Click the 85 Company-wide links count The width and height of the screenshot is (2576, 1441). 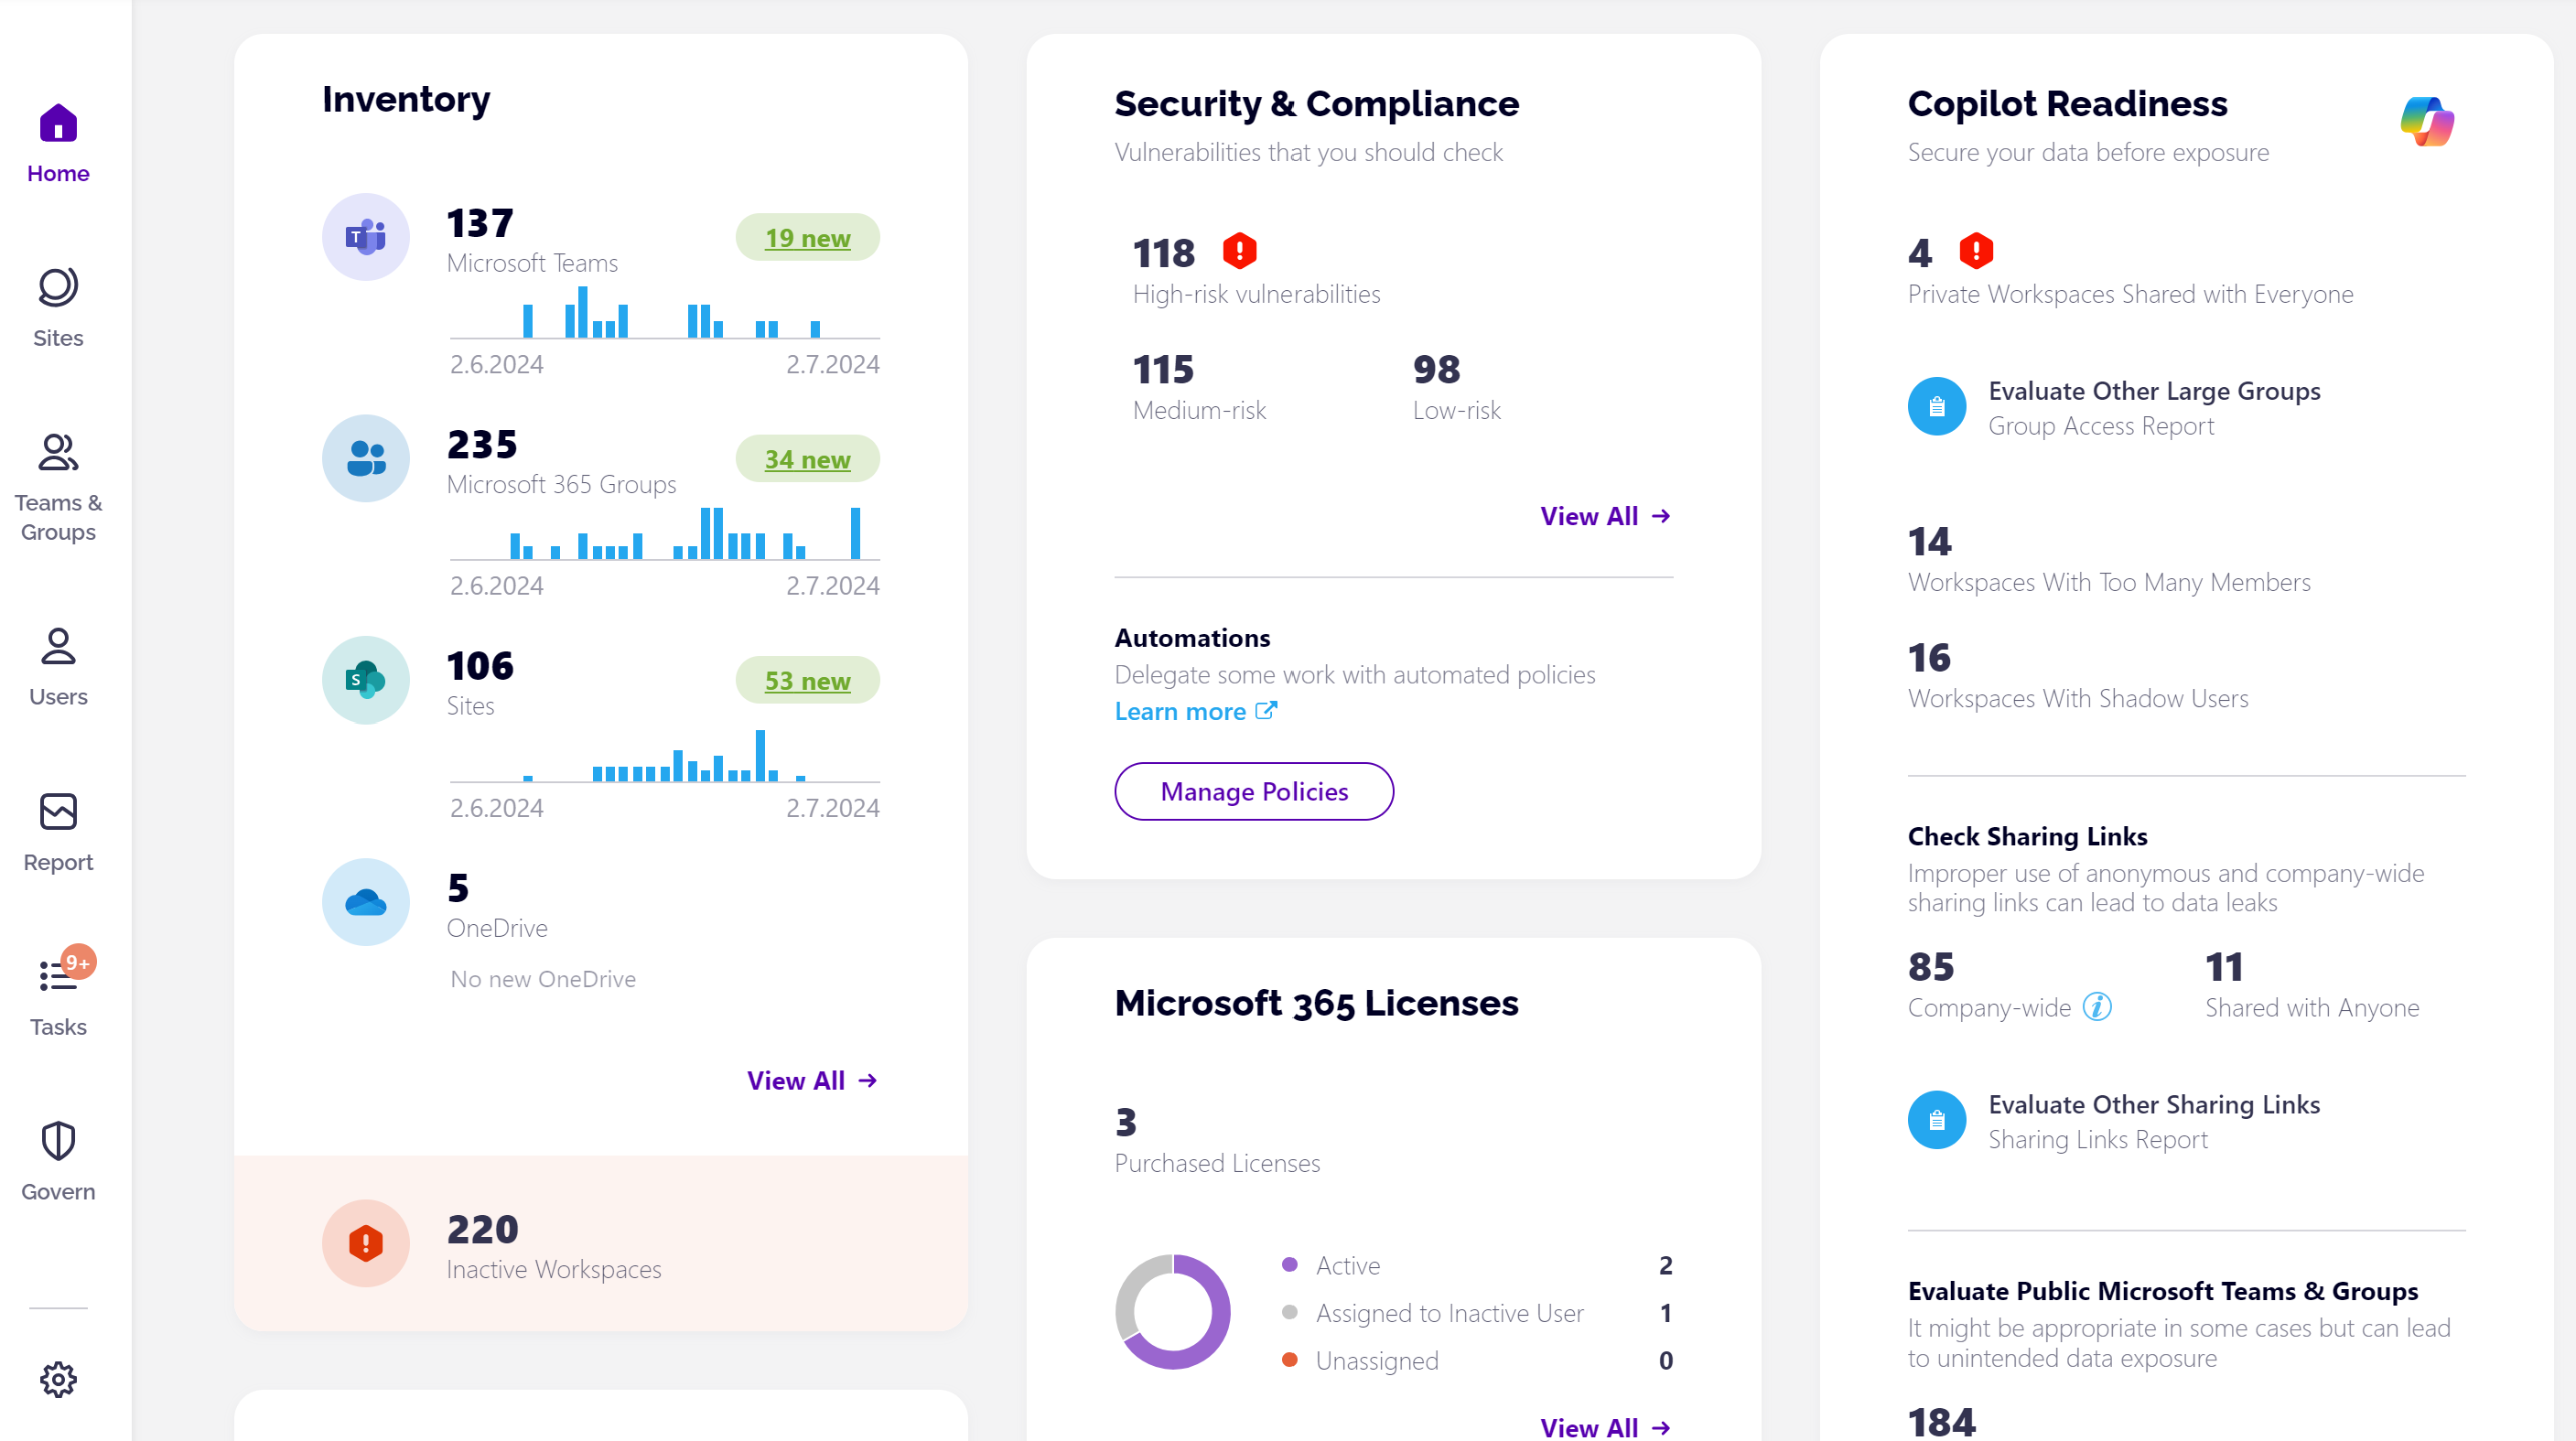[1931, 966]
